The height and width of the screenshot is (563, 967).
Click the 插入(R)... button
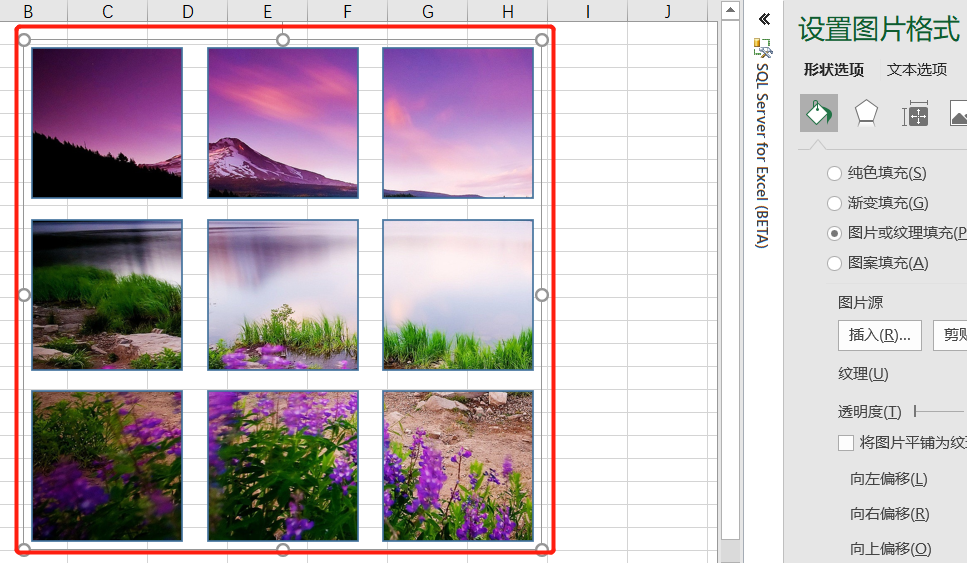879,335
